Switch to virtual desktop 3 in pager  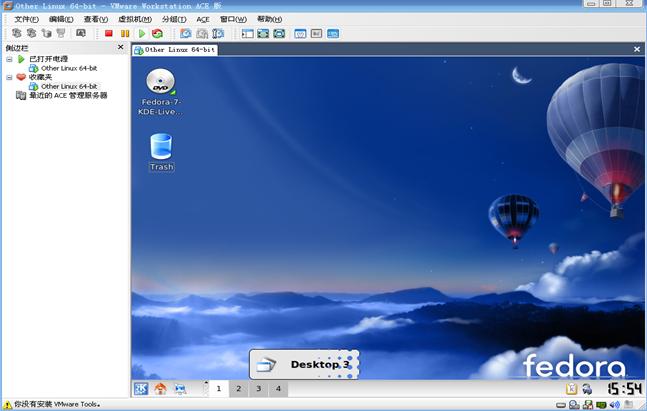click(x=259, y=389)
